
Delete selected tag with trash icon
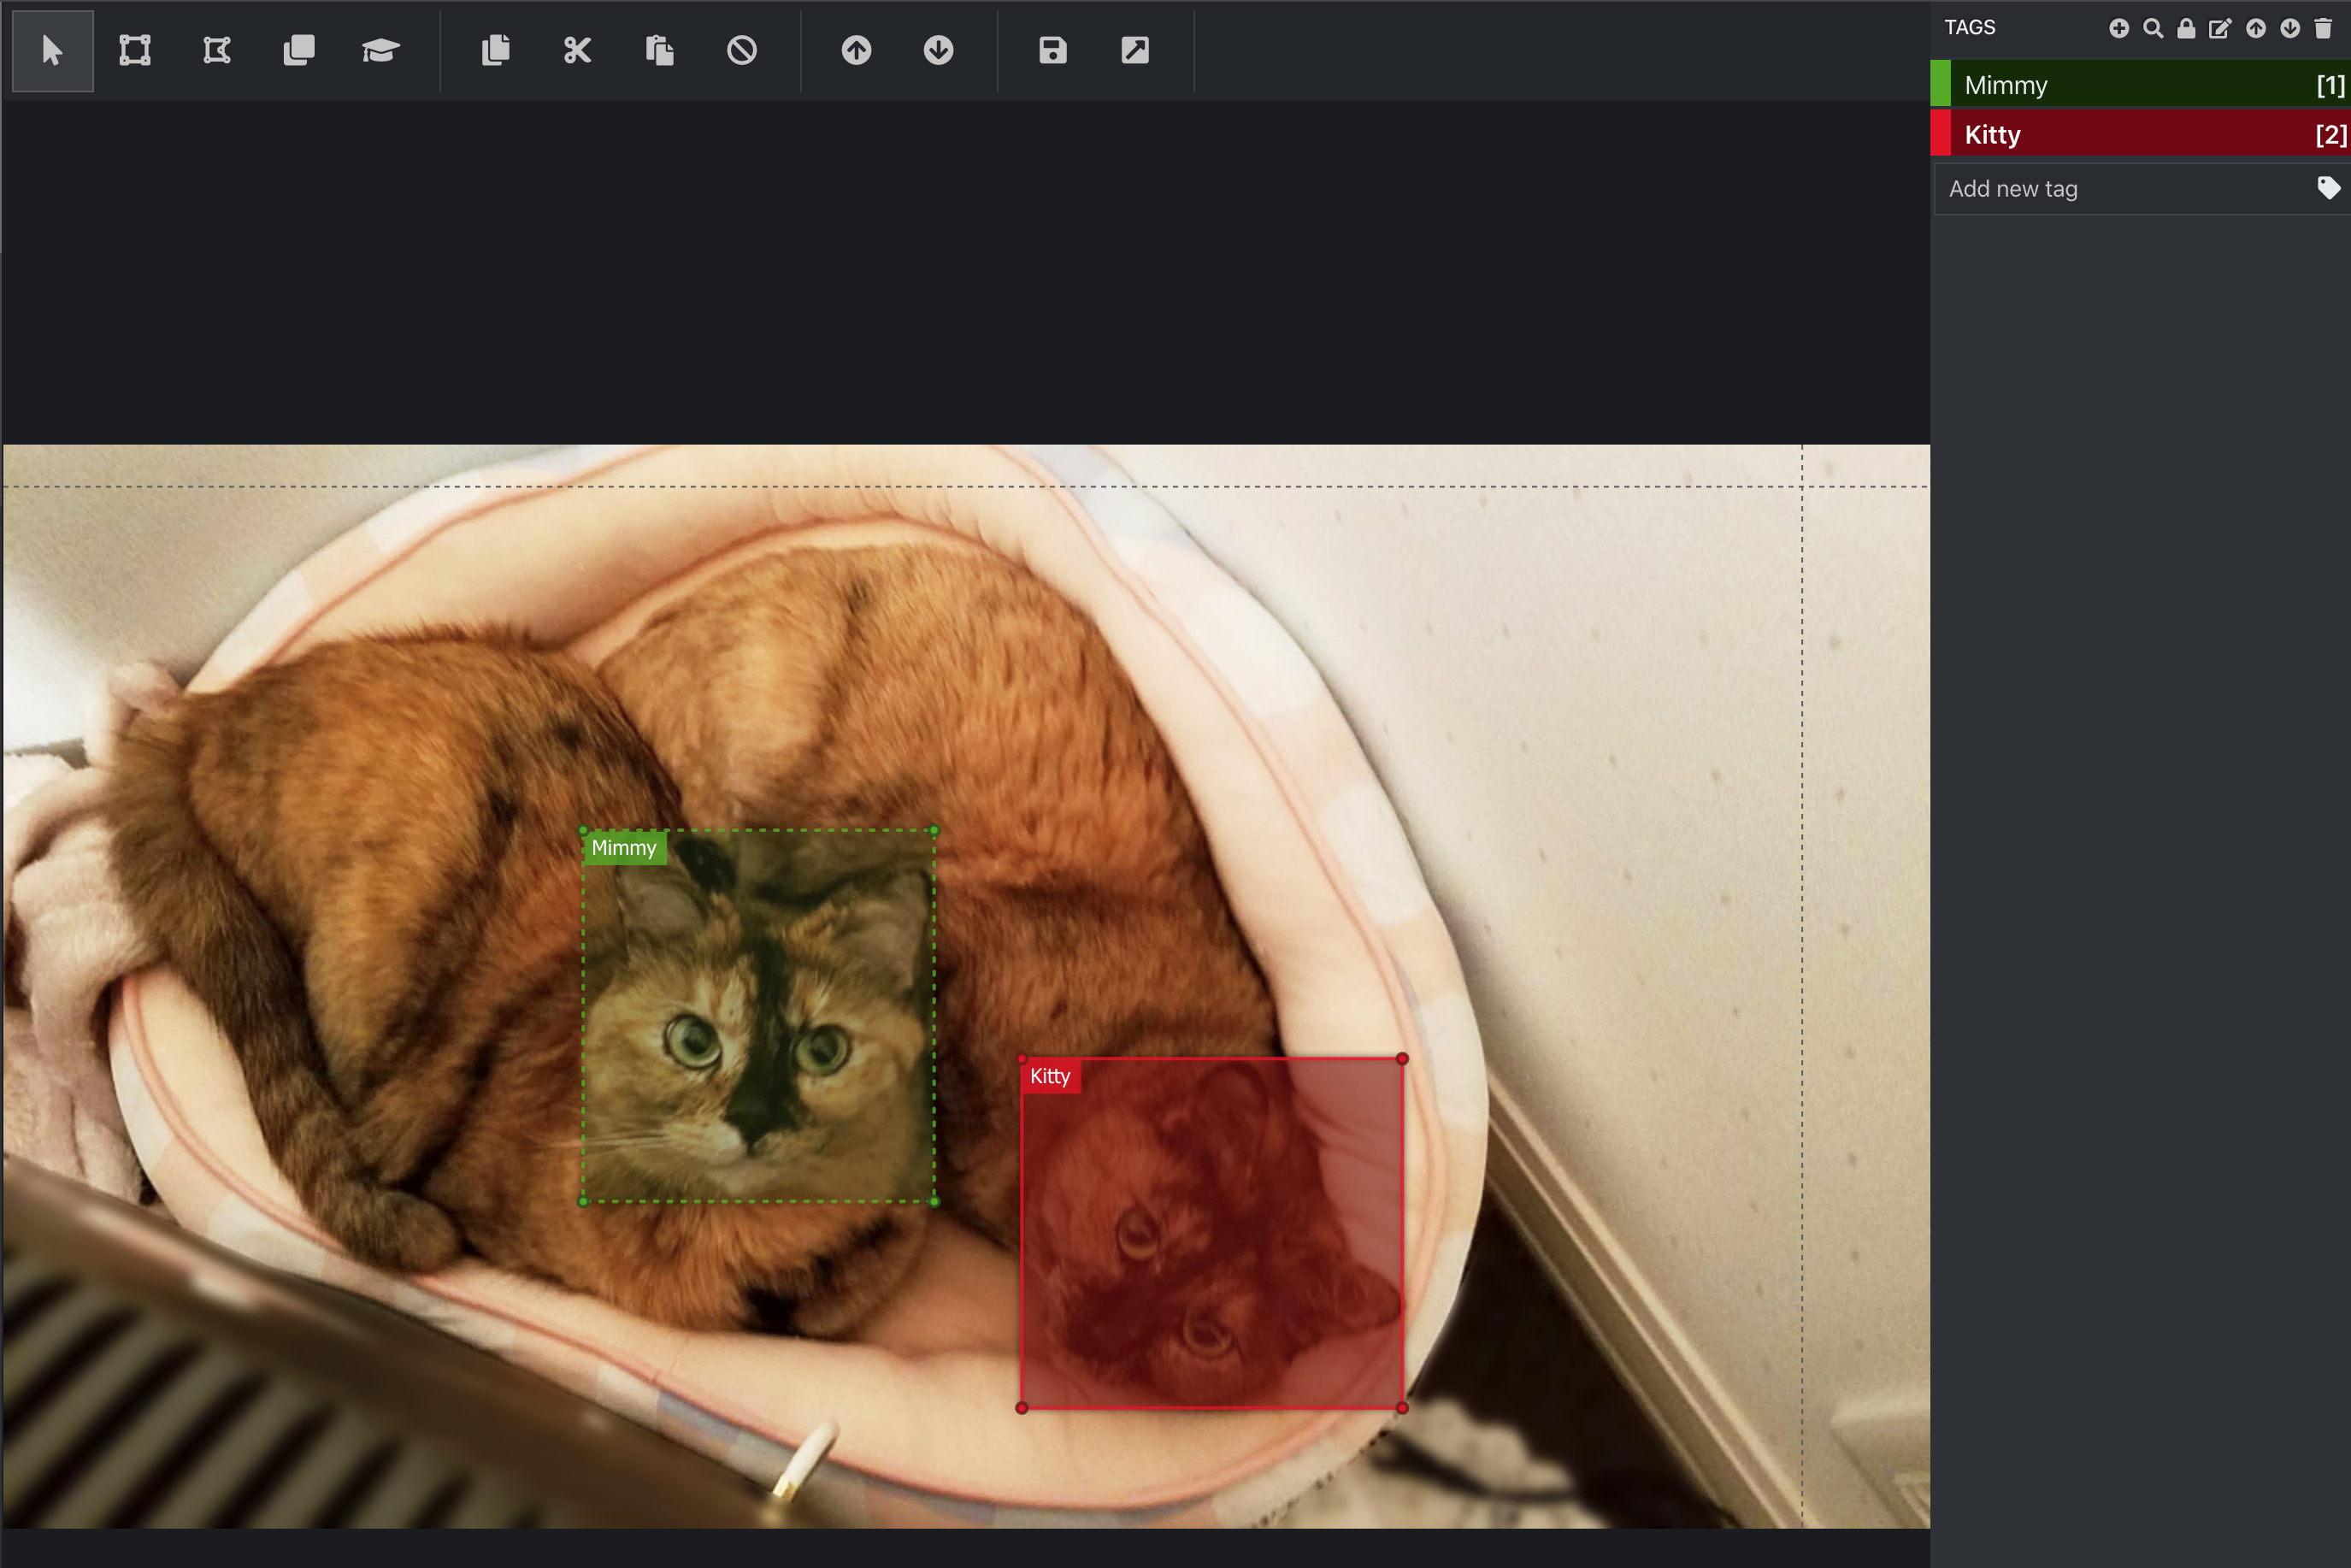(2323, 28)
